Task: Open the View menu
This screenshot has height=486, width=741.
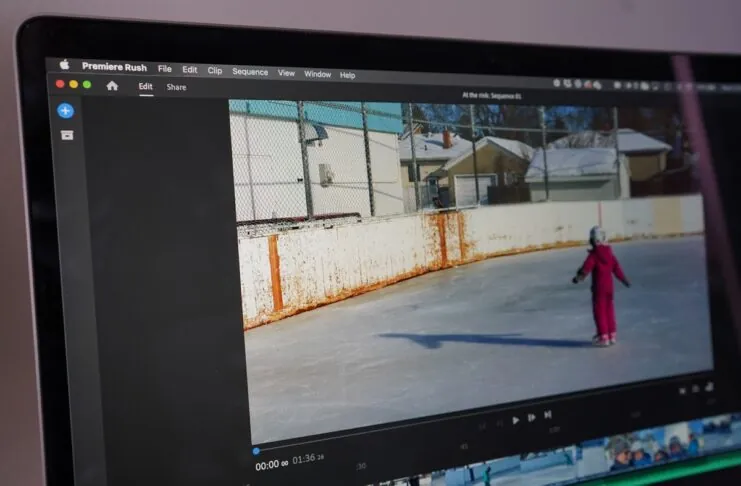Action: pos(286,73)
